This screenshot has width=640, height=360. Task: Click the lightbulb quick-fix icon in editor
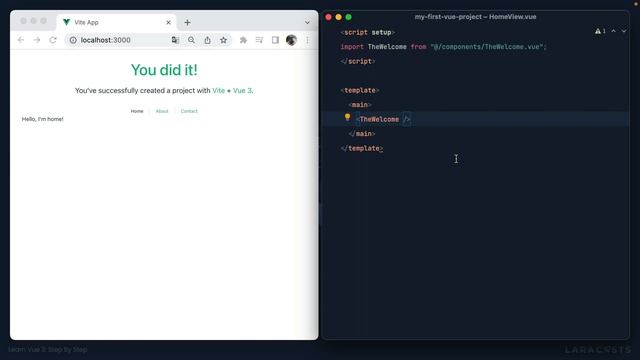point(347,118)
